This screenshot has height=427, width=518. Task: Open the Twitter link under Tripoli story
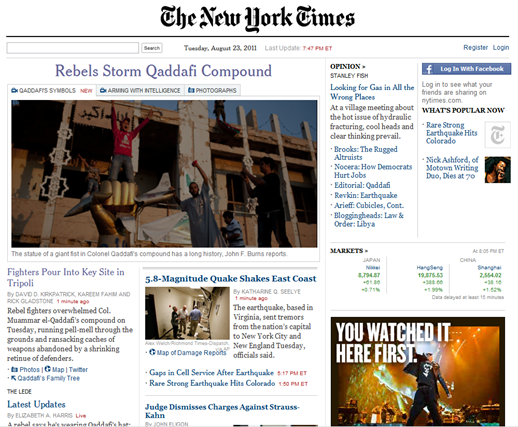[x=78, y=370]
